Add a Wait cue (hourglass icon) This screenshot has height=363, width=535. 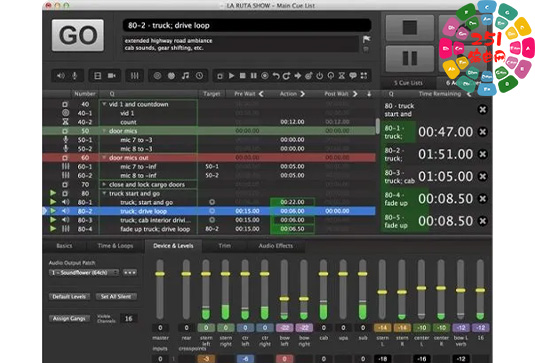pyautogui.click(x=342, y=76)
